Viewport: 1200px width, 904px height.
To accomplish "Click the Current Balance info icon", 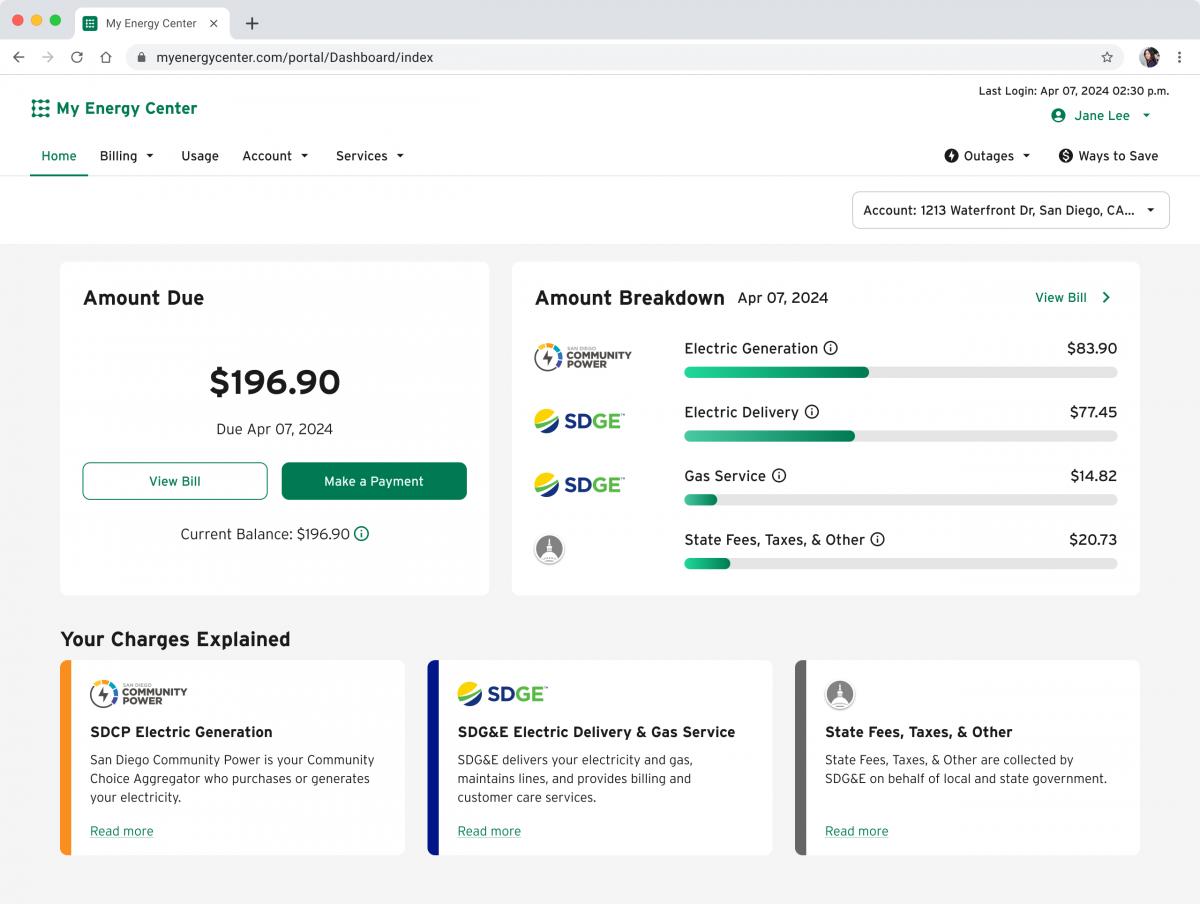I will [x=362, y=534].
